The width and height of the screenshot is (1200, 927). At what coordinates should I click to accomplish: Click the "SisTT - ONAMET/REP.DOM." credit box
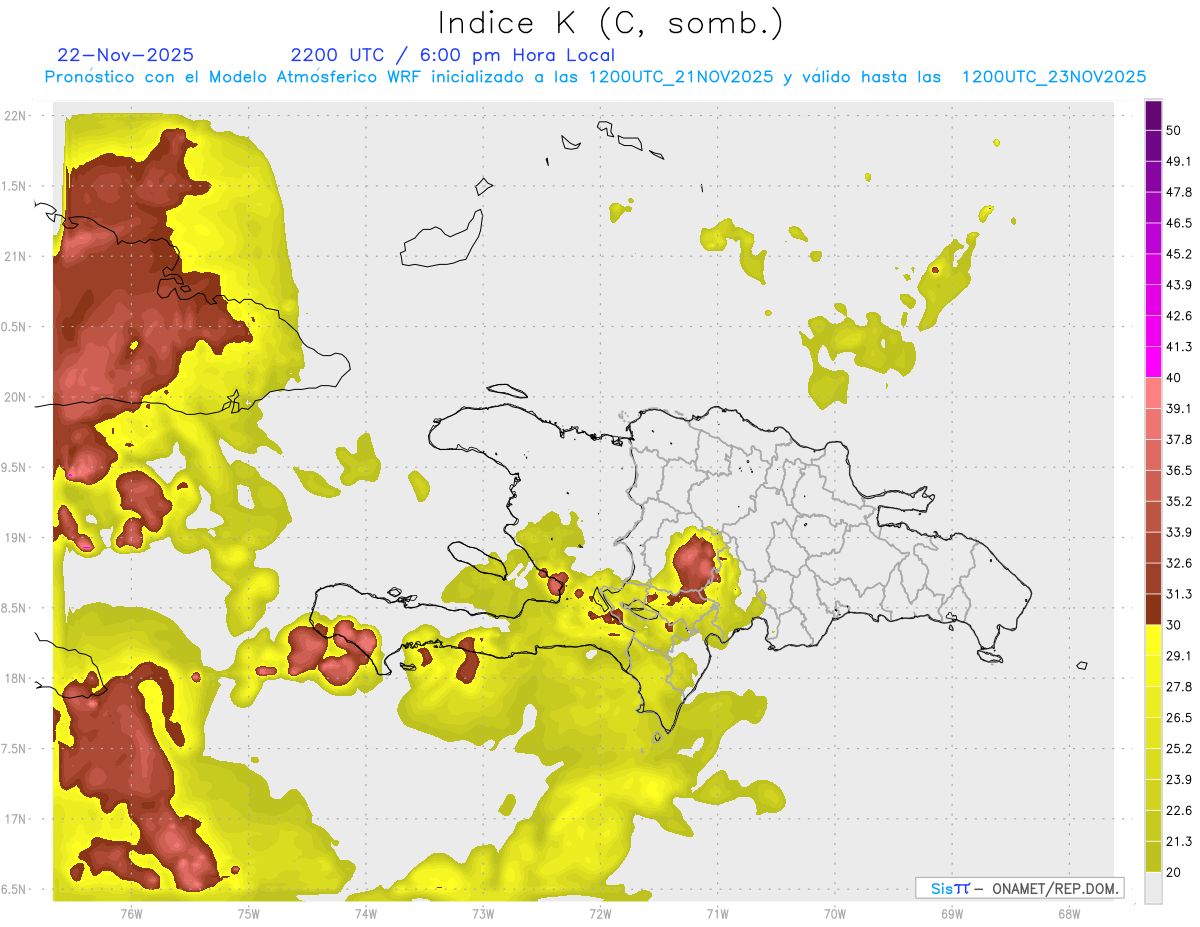point(1019,888)
